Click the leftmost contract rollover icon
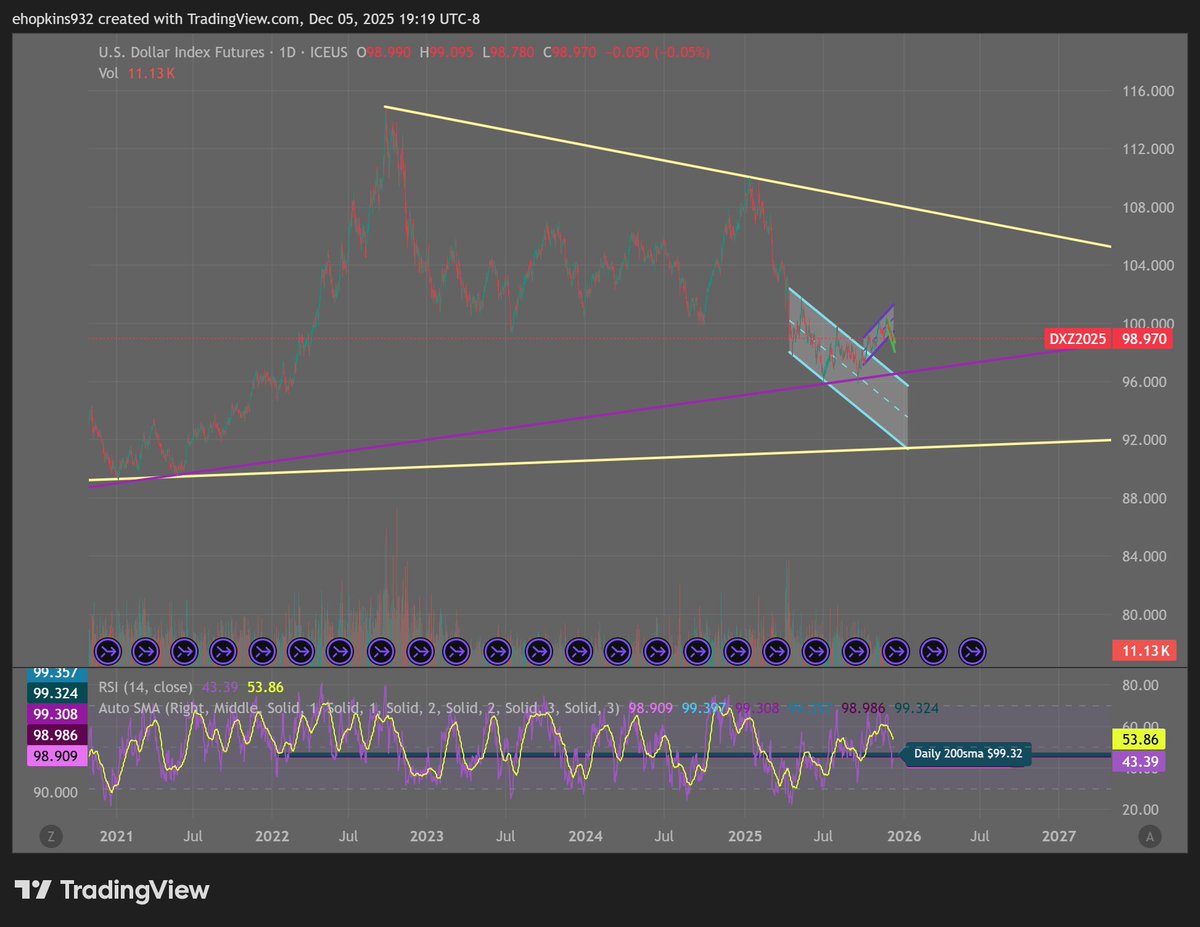Image resolution: width=1200 pixels, height=927 pixels. pos(108,651)
